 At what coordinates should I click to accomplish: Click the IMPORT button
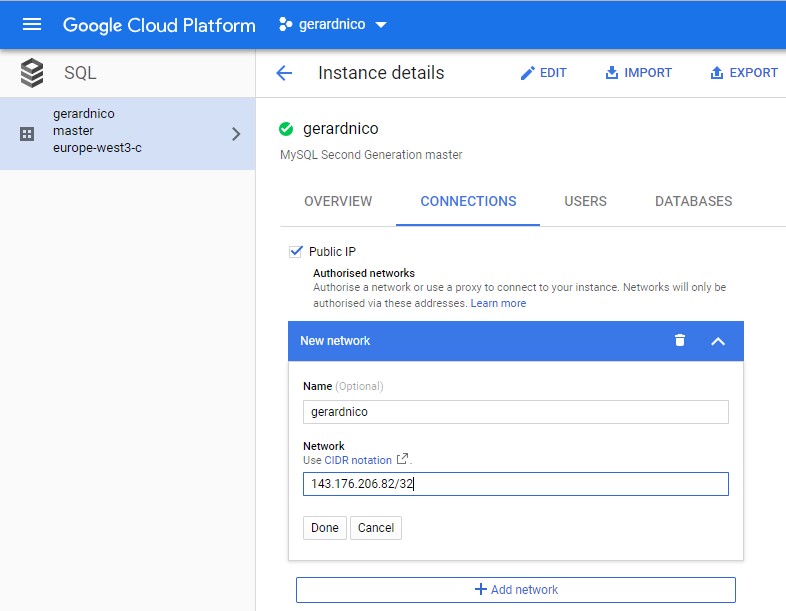[638, 73]
